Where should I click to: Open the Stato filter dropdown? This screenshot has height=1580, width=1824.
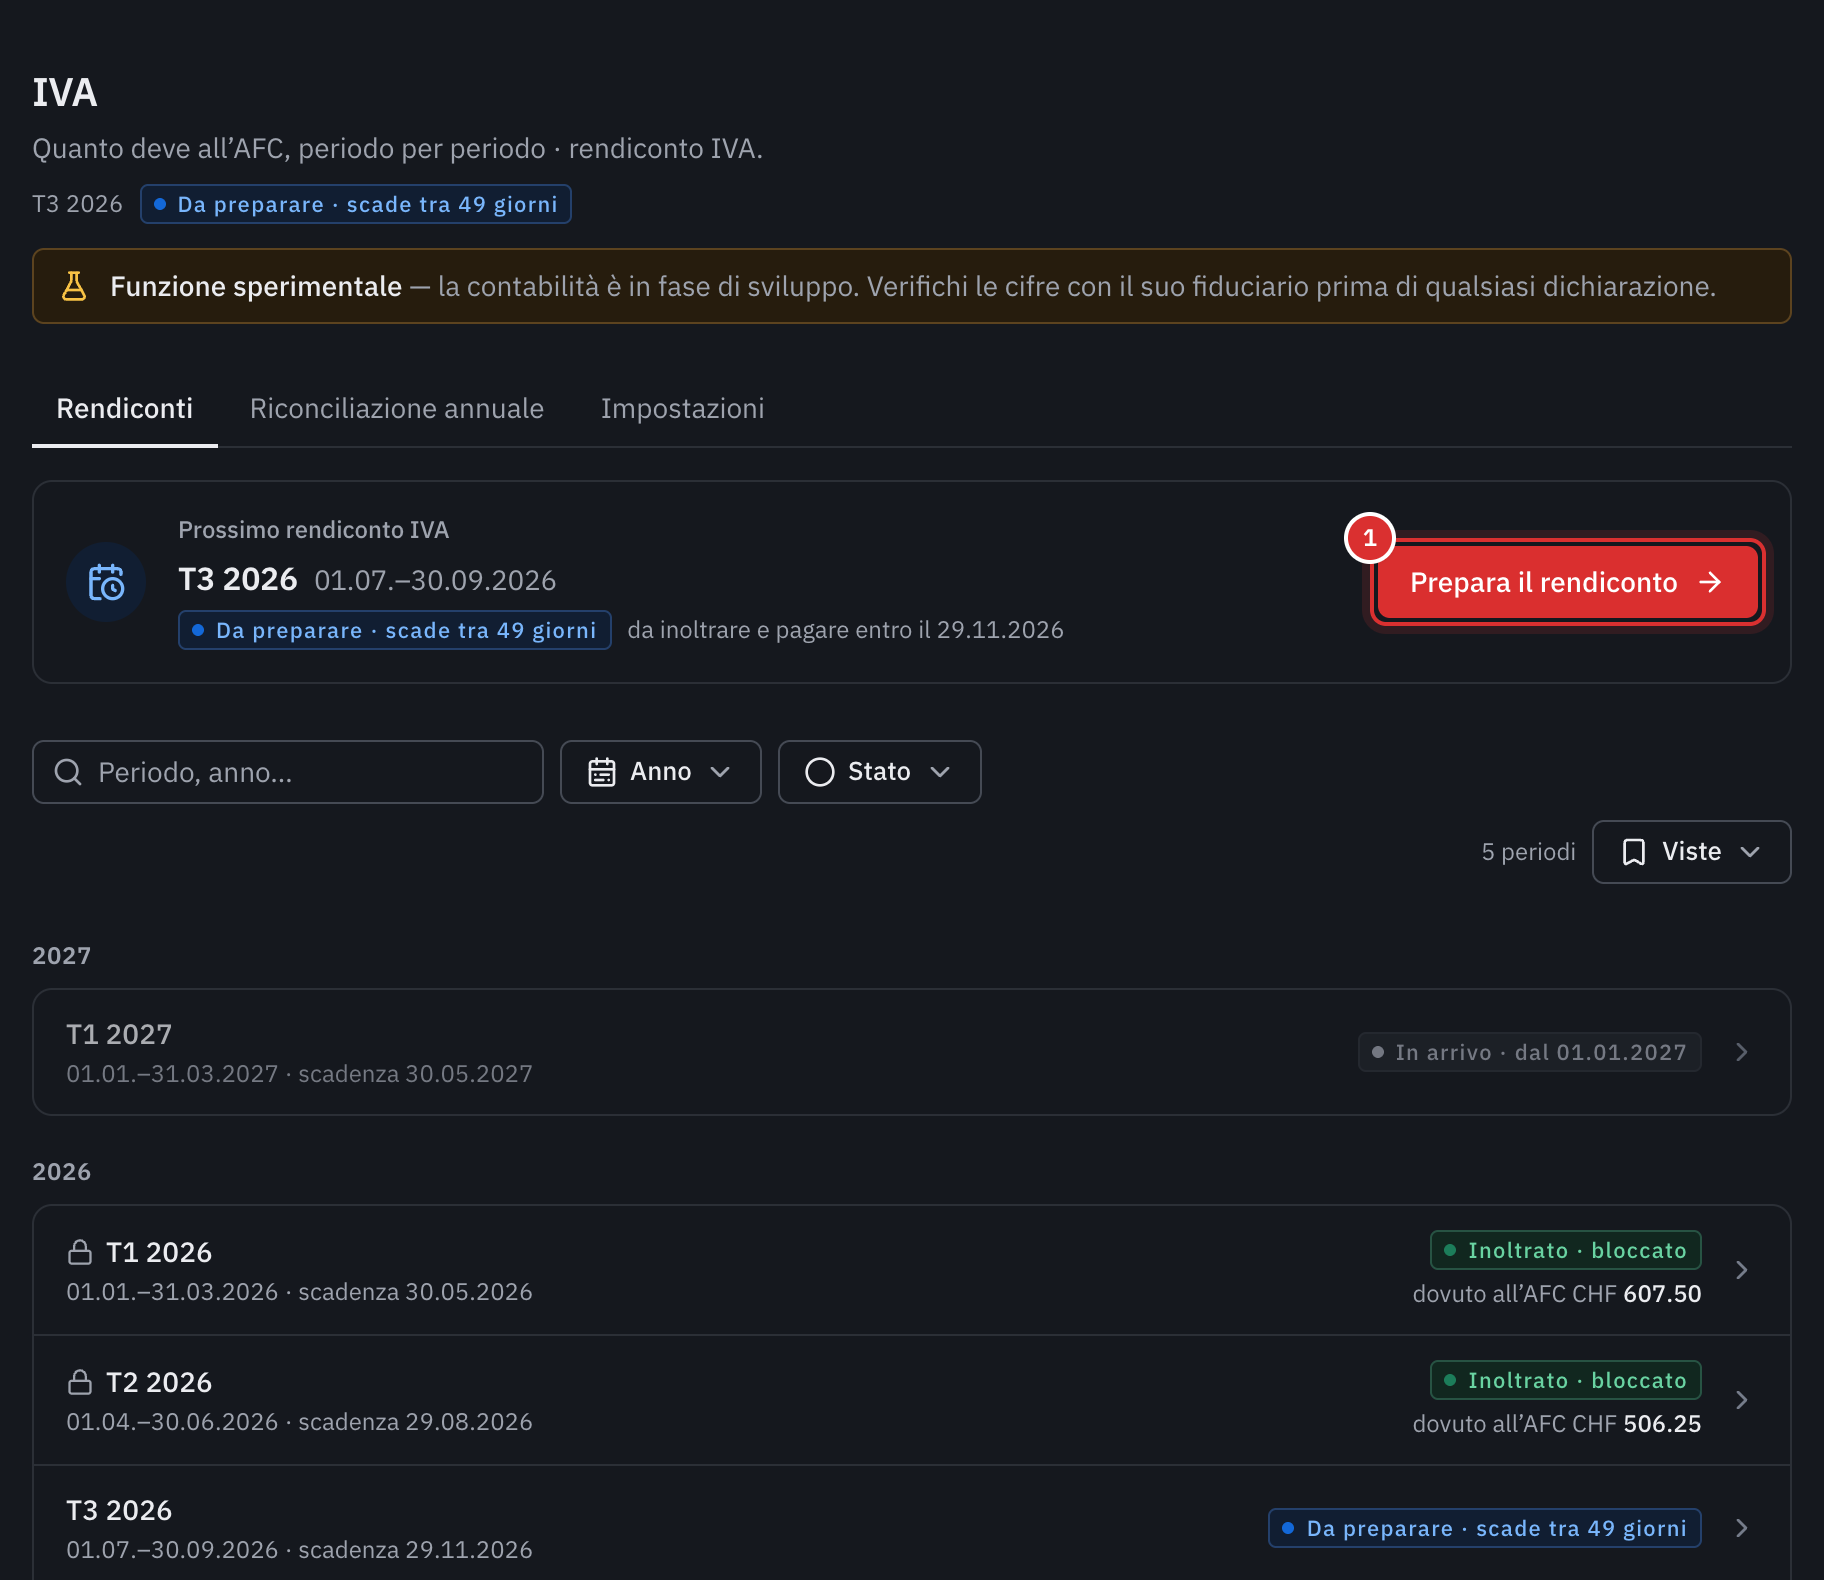tap(880, 772)
